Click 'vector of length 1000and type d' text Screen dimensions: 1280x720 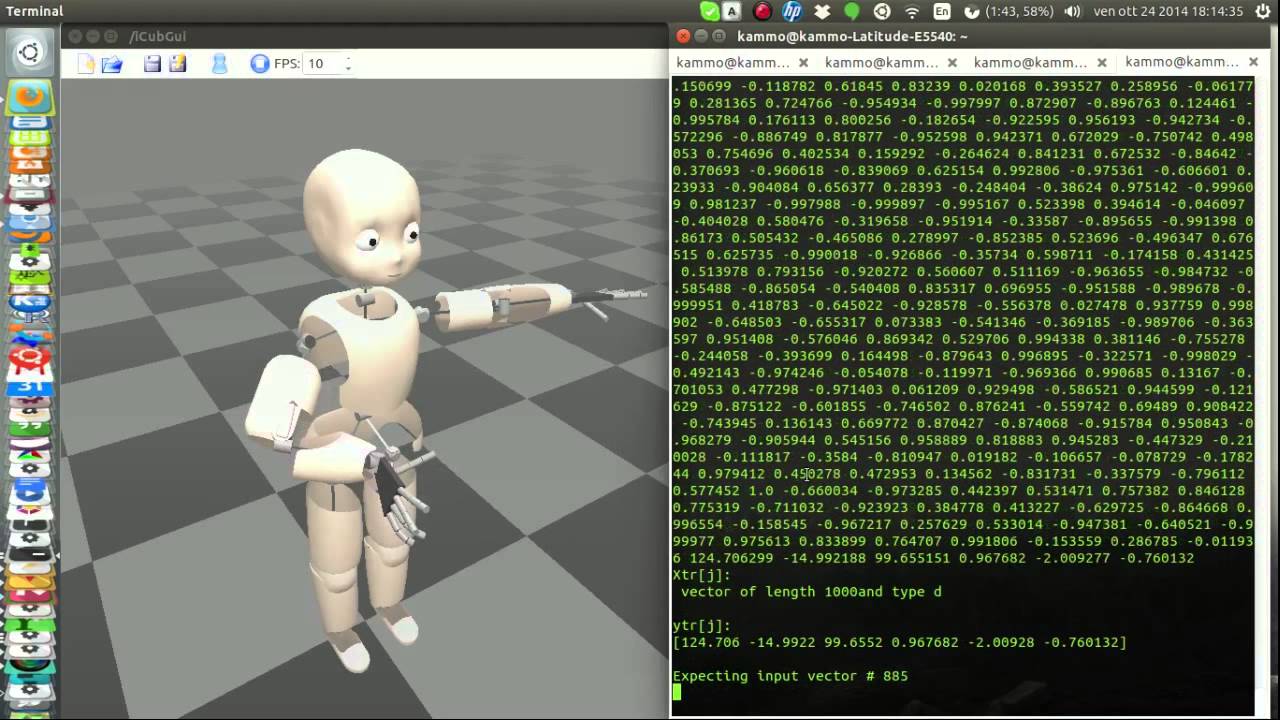(x=810, y=591)
